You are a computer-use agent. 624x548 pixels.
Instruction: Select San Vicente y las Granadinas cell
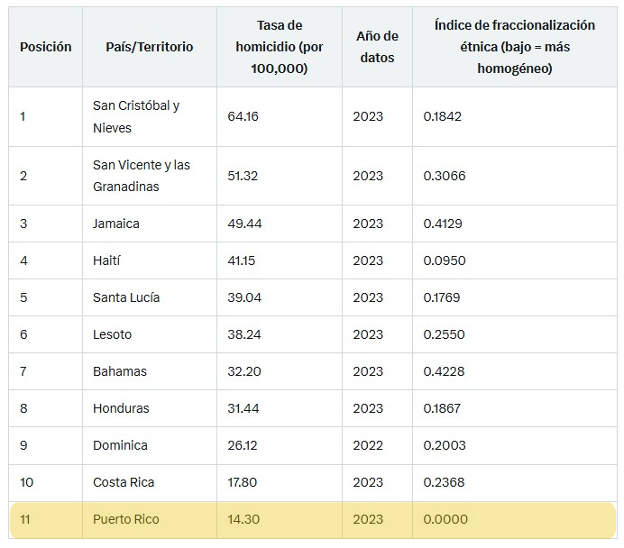[141, 176]
